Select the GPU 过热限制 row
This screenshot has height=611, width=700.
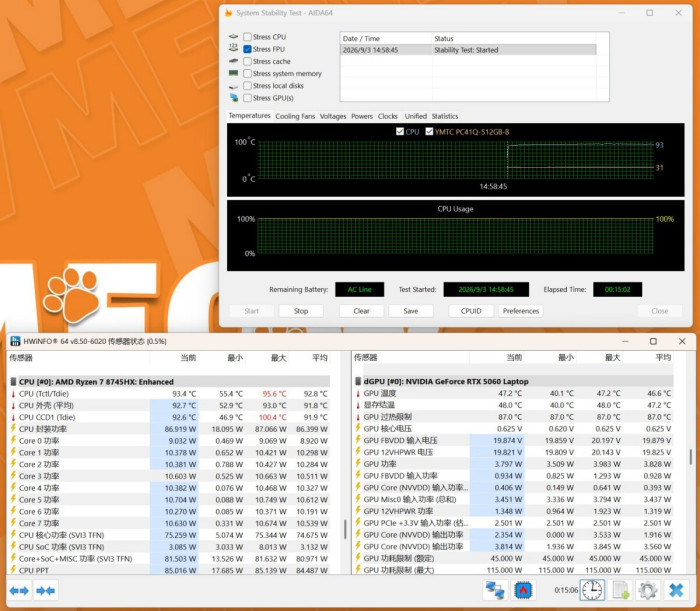pos(514,417)
